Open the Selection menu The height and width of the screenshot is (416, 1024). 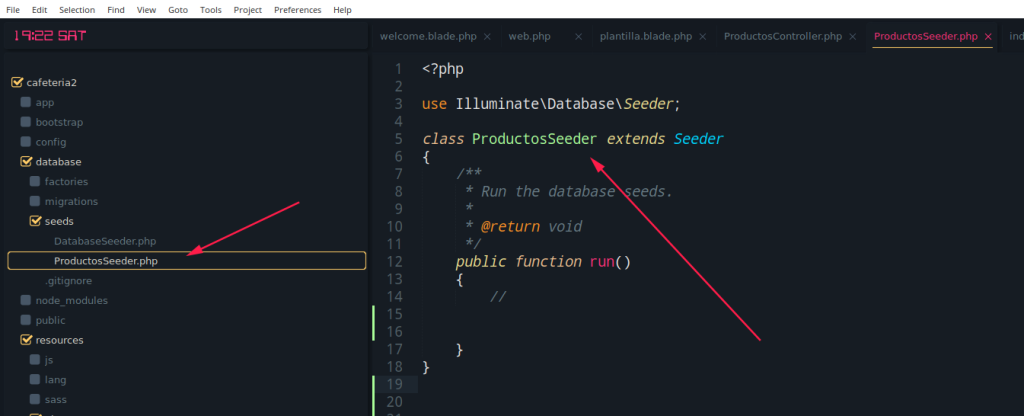(76, 9)
